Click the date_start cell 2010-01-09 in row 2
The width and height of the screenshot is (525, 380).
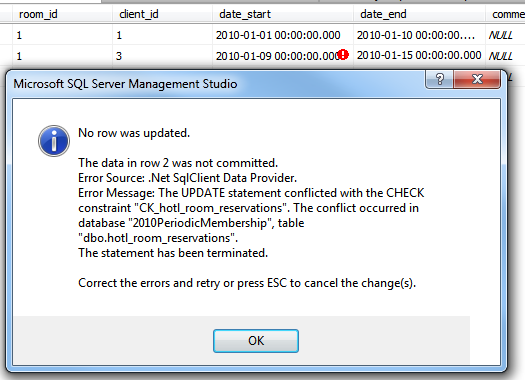(x=283, y=56)
